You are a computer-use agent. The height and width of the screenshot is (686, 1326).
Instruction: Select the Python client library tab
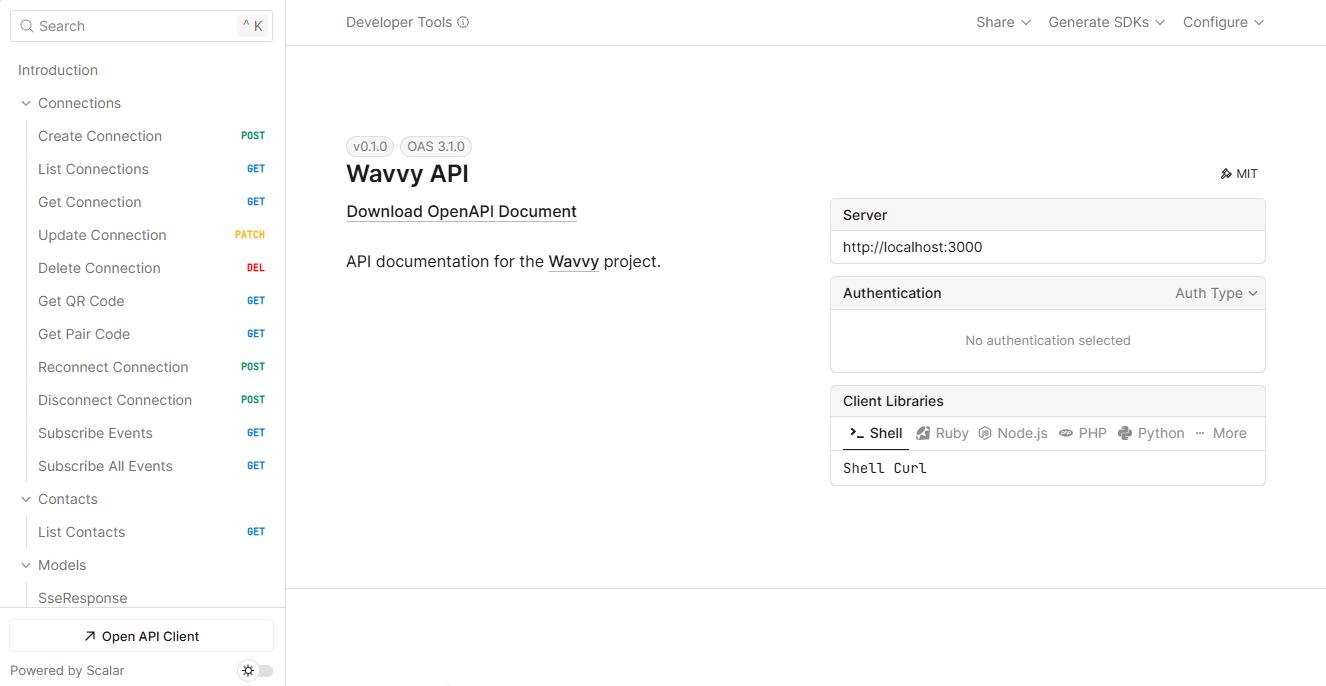(x=1151, y=433)
